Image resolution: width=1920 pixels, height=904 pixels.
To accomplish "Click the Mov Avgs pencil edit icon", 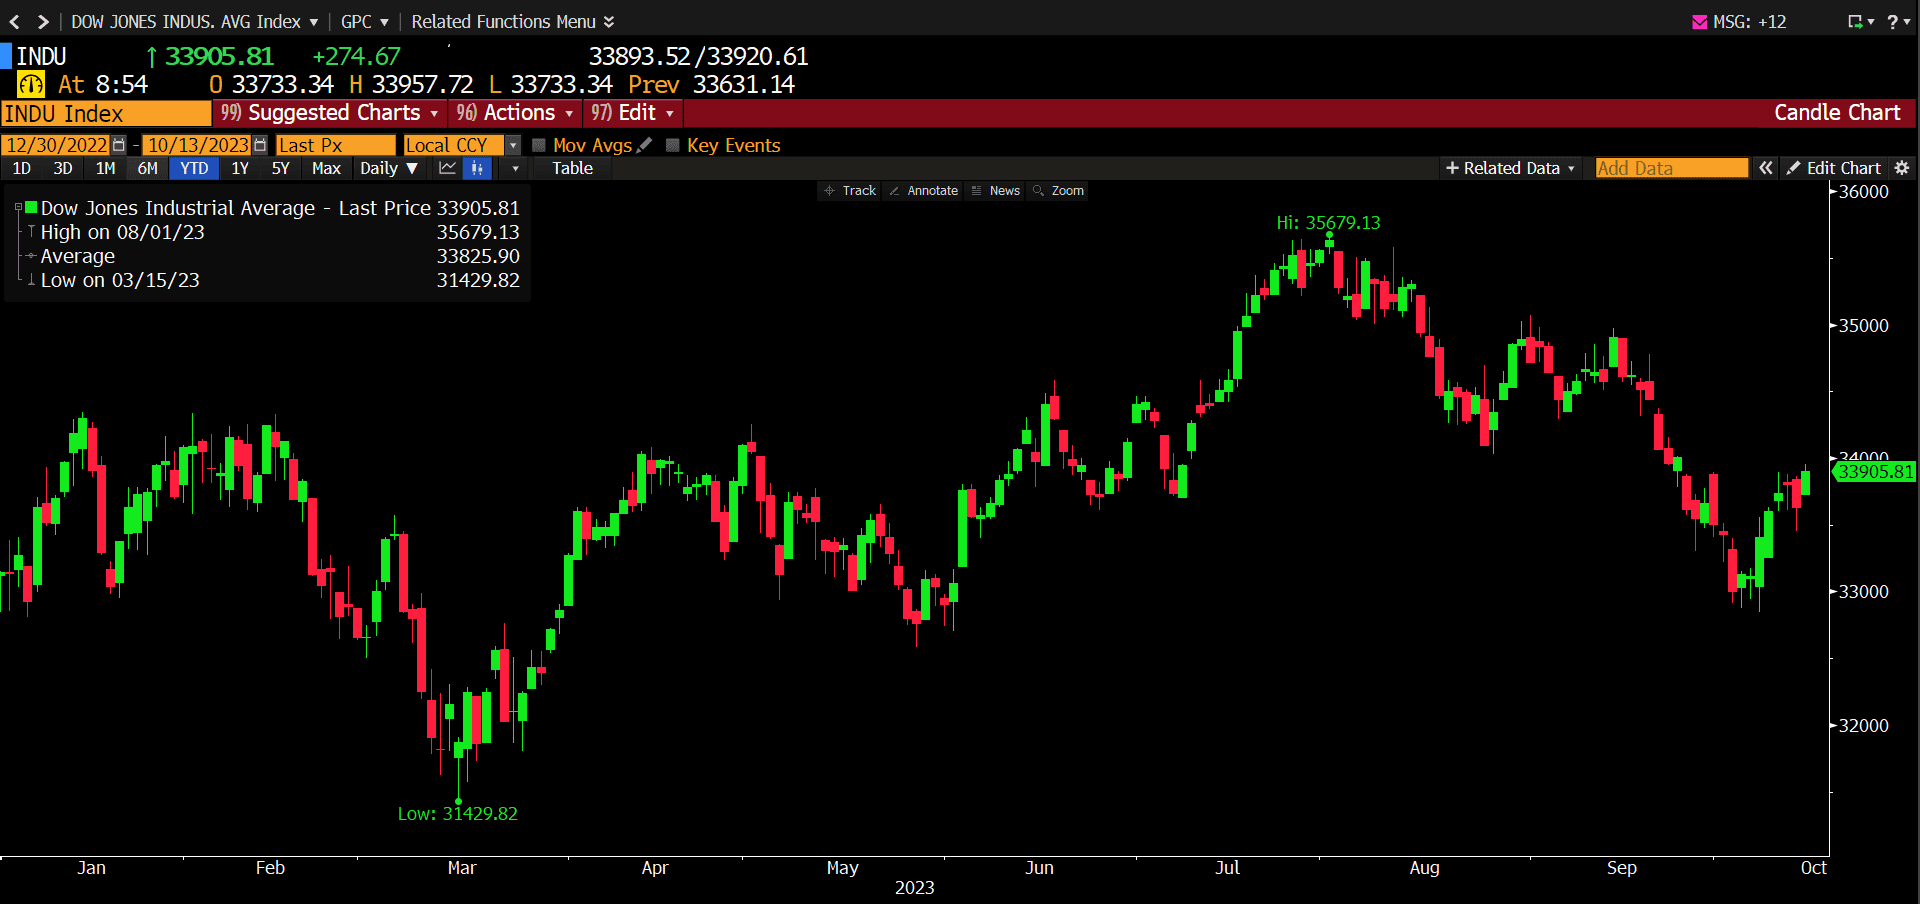I will pyautogui.click(x=645, y=145).
